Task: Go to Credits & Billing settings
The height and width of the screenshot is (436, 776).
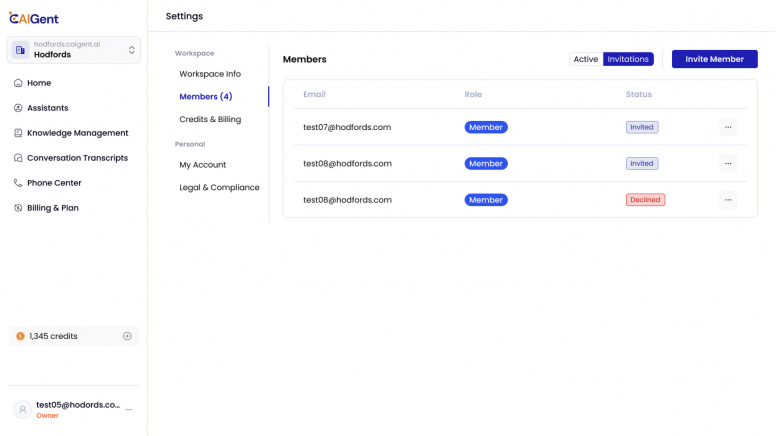Action: click(210, 119)
